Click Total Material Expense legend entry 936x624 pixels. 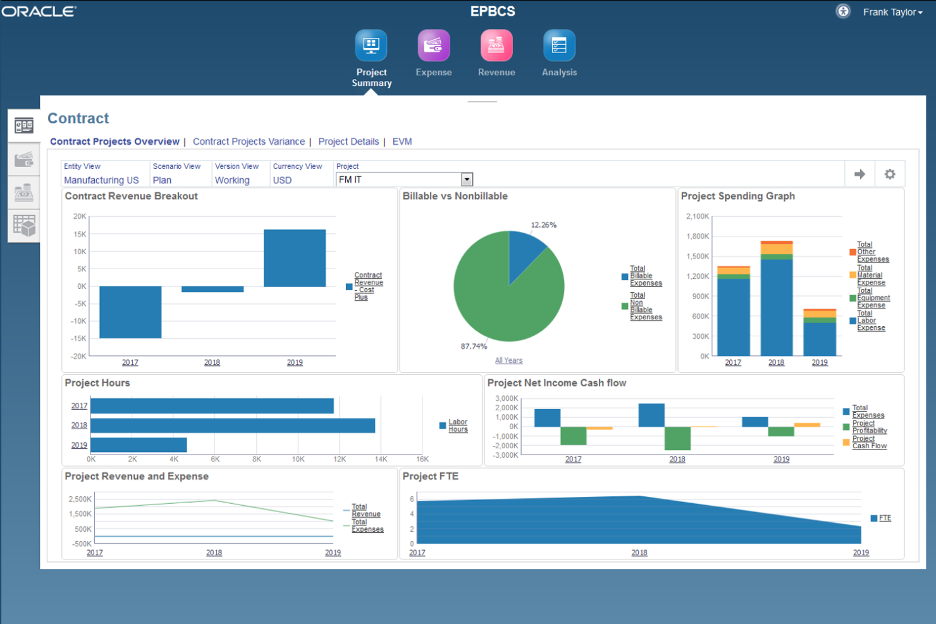coord(871,275)
